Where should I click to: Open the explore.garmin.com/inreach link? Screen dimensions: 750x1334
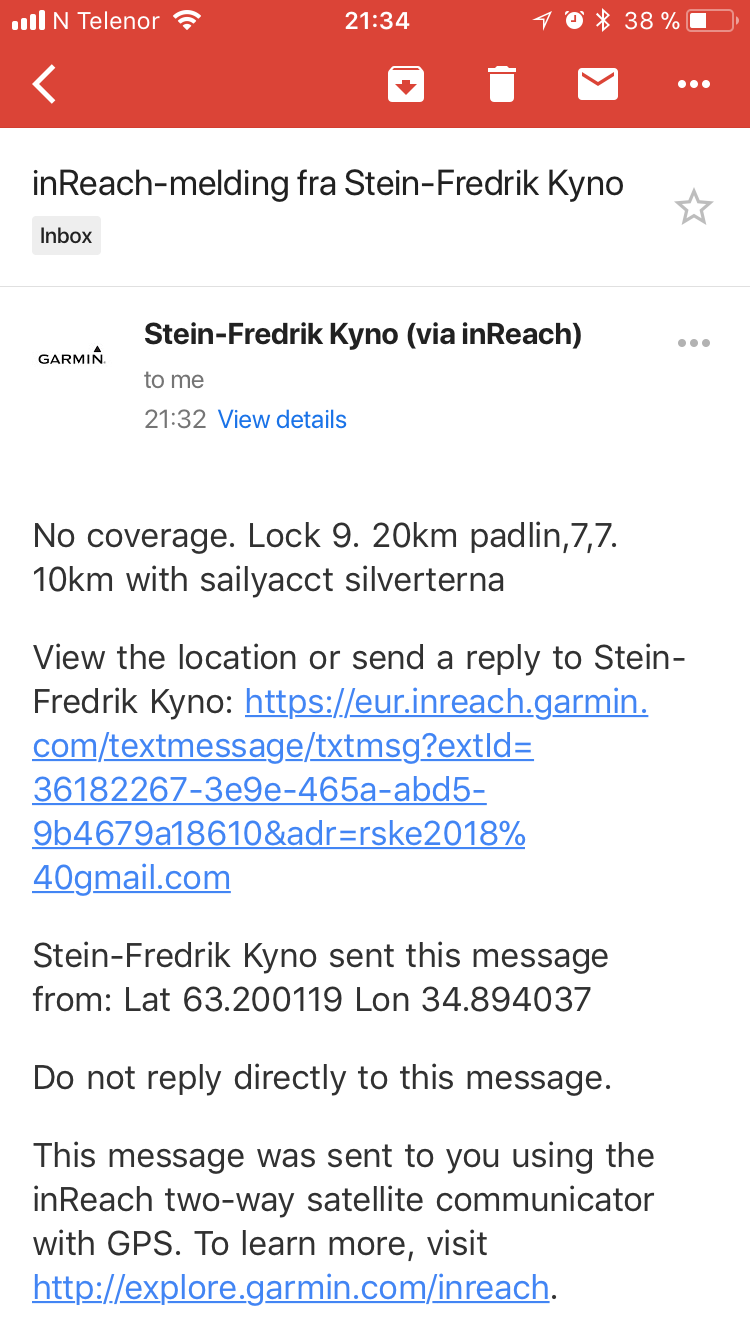pyautogui.click(x=290, y=1287)
